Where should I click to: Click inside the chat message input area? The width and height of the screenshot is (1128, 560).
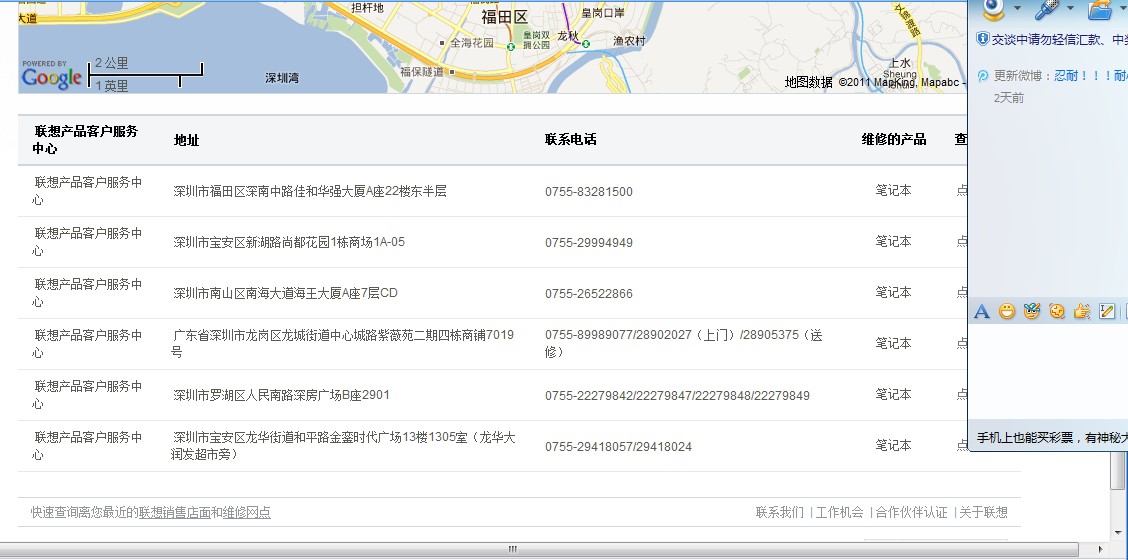point(1048,371)
